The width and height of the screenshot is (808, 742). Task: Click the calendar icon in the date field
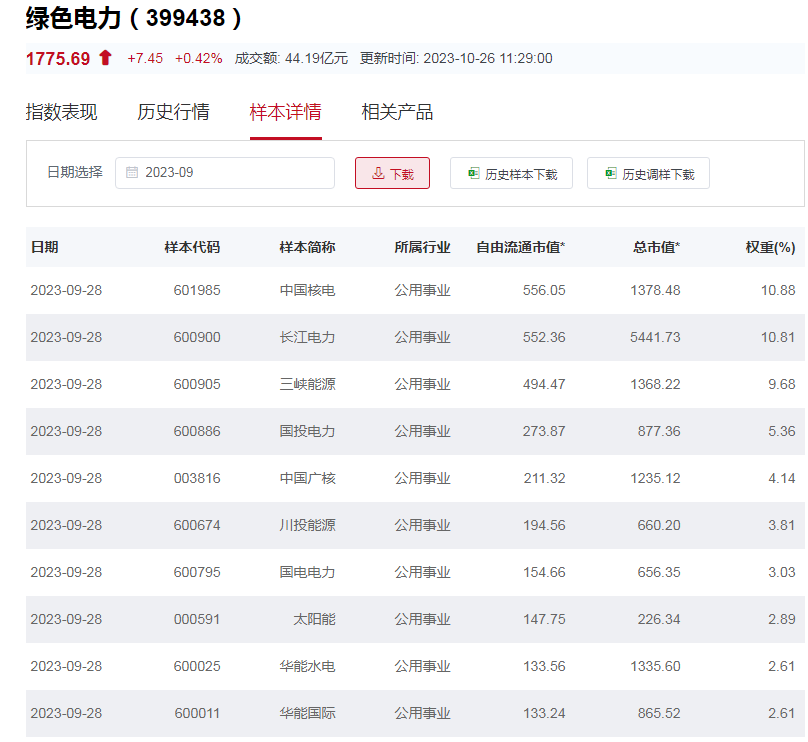click(x=132, y=173)
